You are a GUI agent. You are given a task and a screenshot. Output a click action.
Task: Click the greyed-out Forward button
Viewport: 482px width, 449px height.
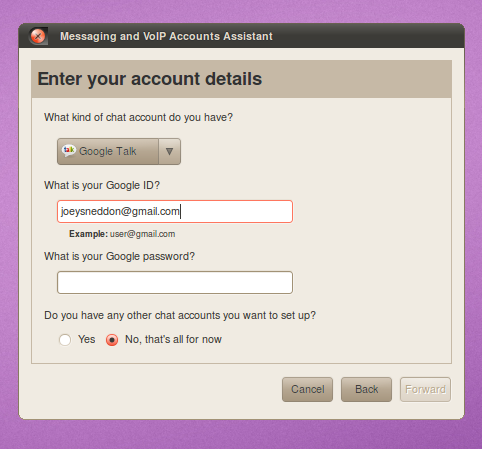[x=425, y=389]
